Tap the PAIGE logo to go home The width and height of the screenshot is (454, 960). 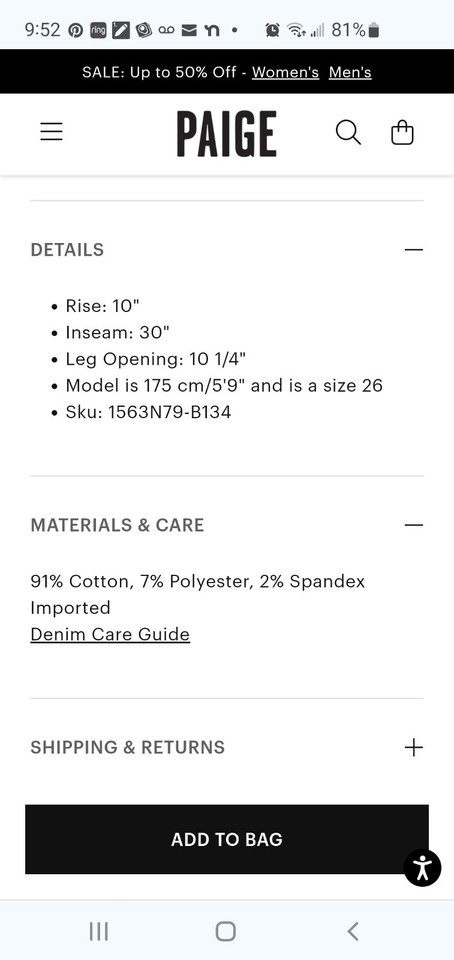click(x=227, y=133)
